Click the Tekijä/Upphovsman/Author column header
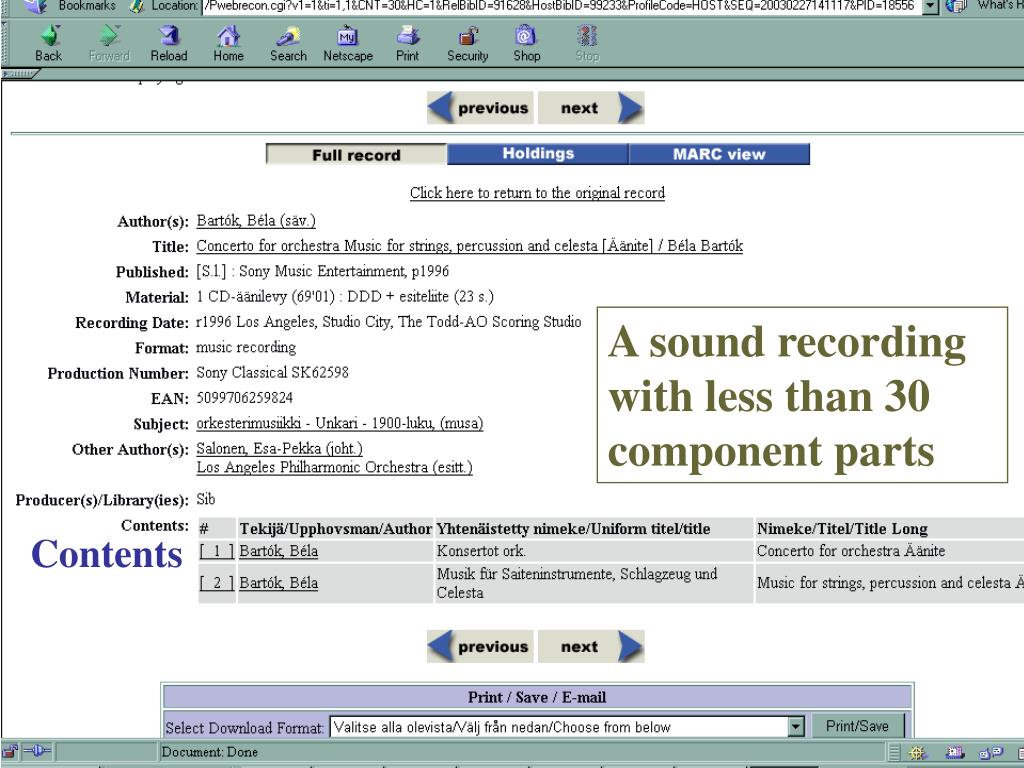This screenshot has width=1024, height=768. click(x=335, y=528)
